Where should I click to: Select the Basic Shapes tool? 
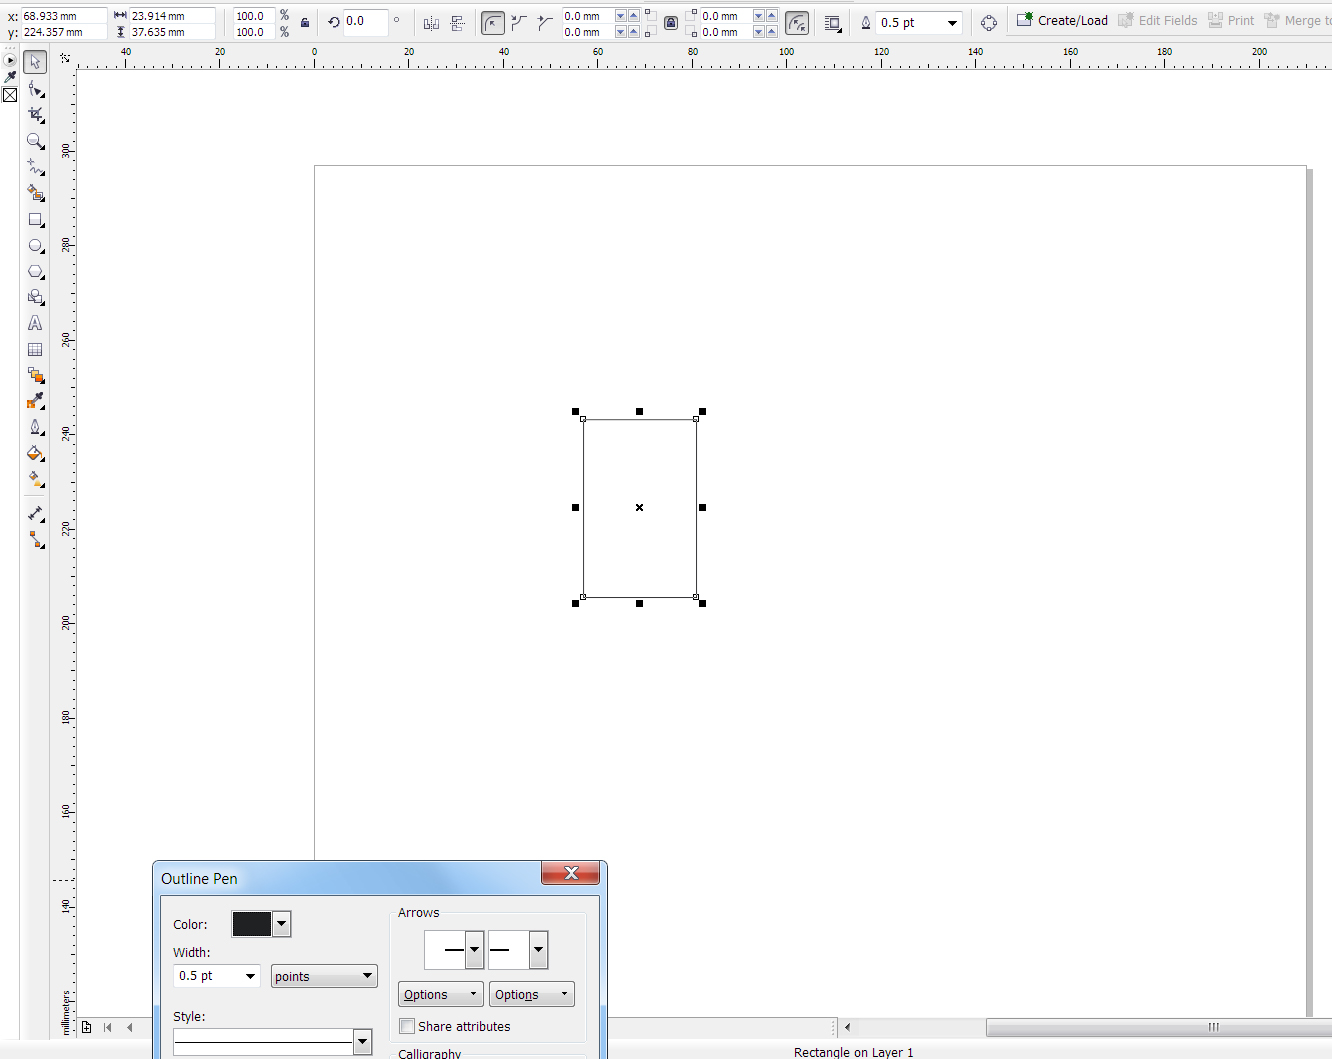tap(35, 297)
